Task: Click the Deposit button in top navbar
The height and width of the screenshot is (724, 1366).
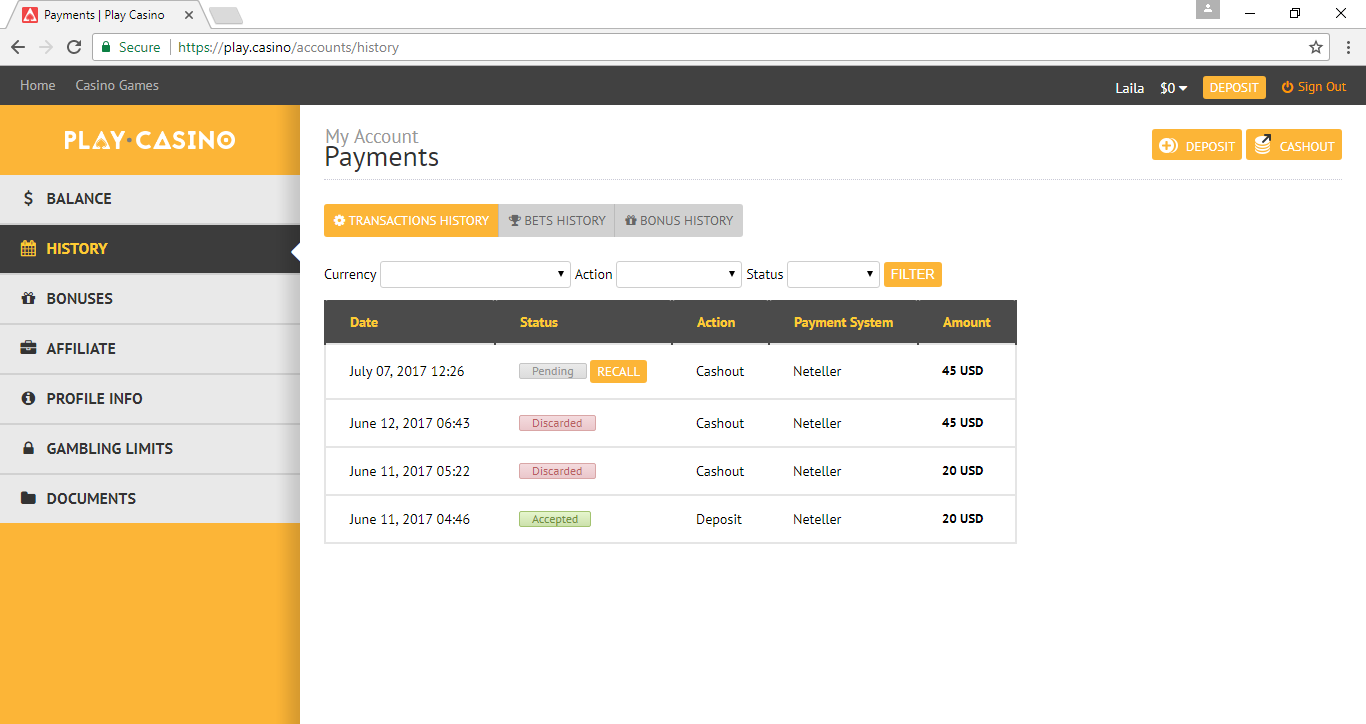Action: (1234, 88)
